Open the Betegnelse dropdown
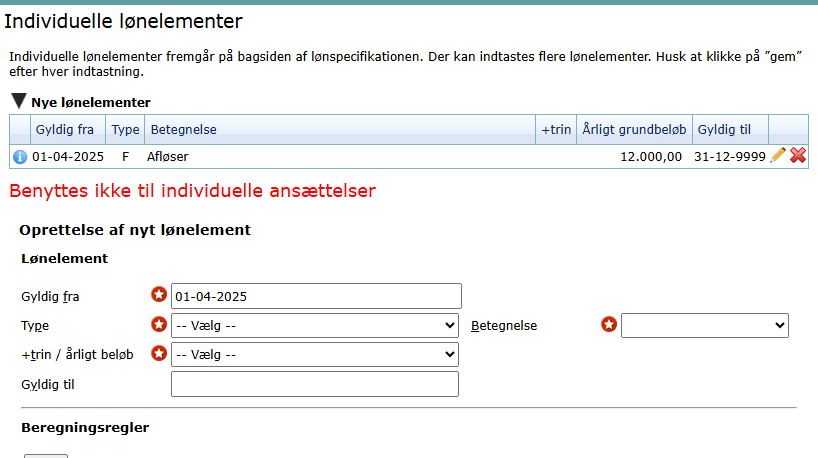Screen dimensions: 818x458 click(x=705, y=326)
